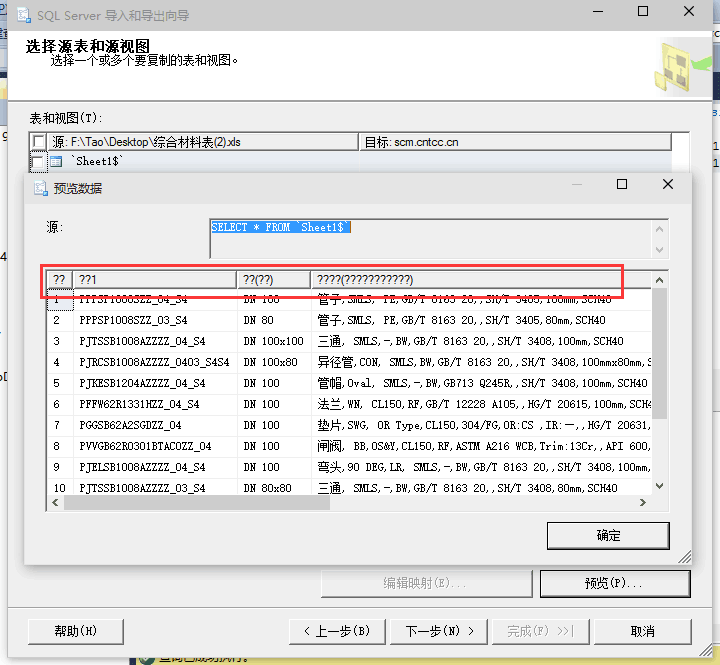Click the SQL Server wizard title icon
The image size is (720, 665).
[24, 15]
